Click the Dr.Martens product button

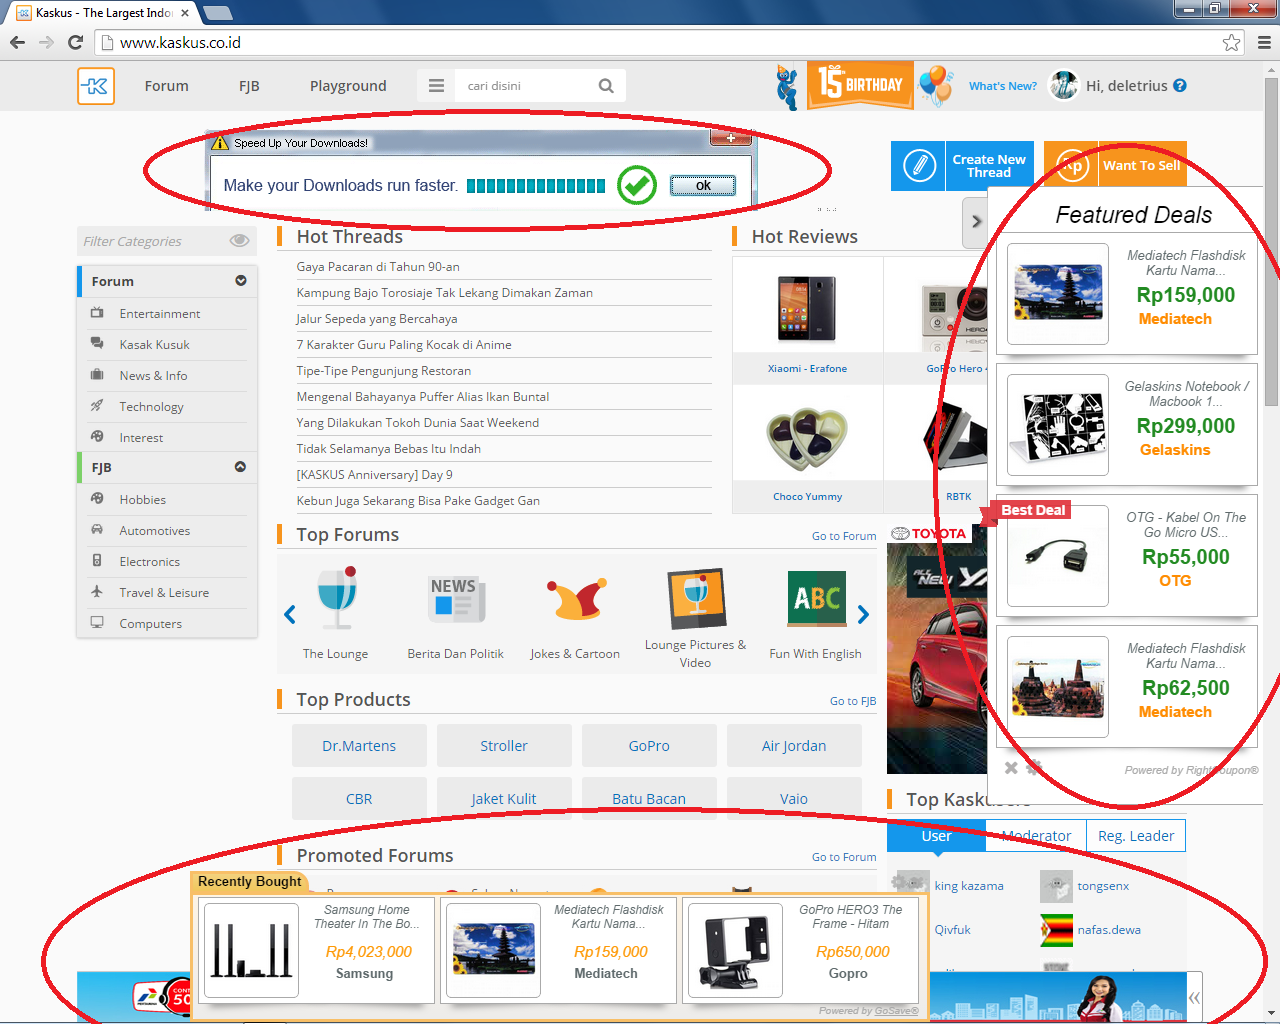click(x=359, y=746)
